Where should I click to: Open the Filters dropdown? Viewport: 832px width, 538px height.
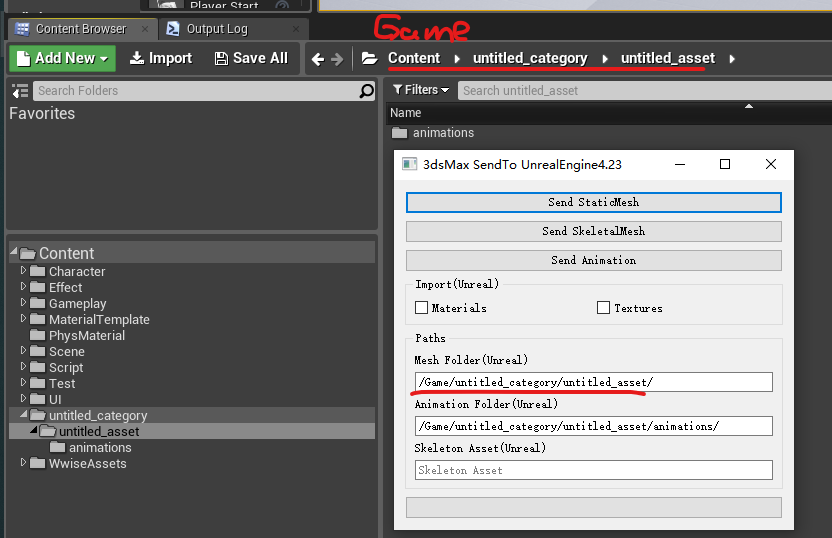[x=421, y=90]
